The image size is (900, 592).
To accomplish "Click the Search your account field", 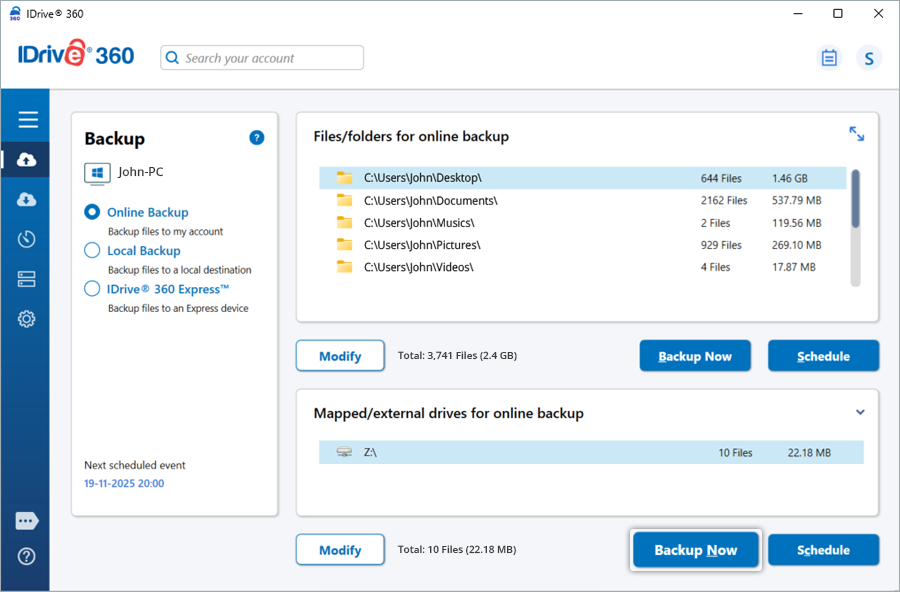I will [x=262, y=58].
